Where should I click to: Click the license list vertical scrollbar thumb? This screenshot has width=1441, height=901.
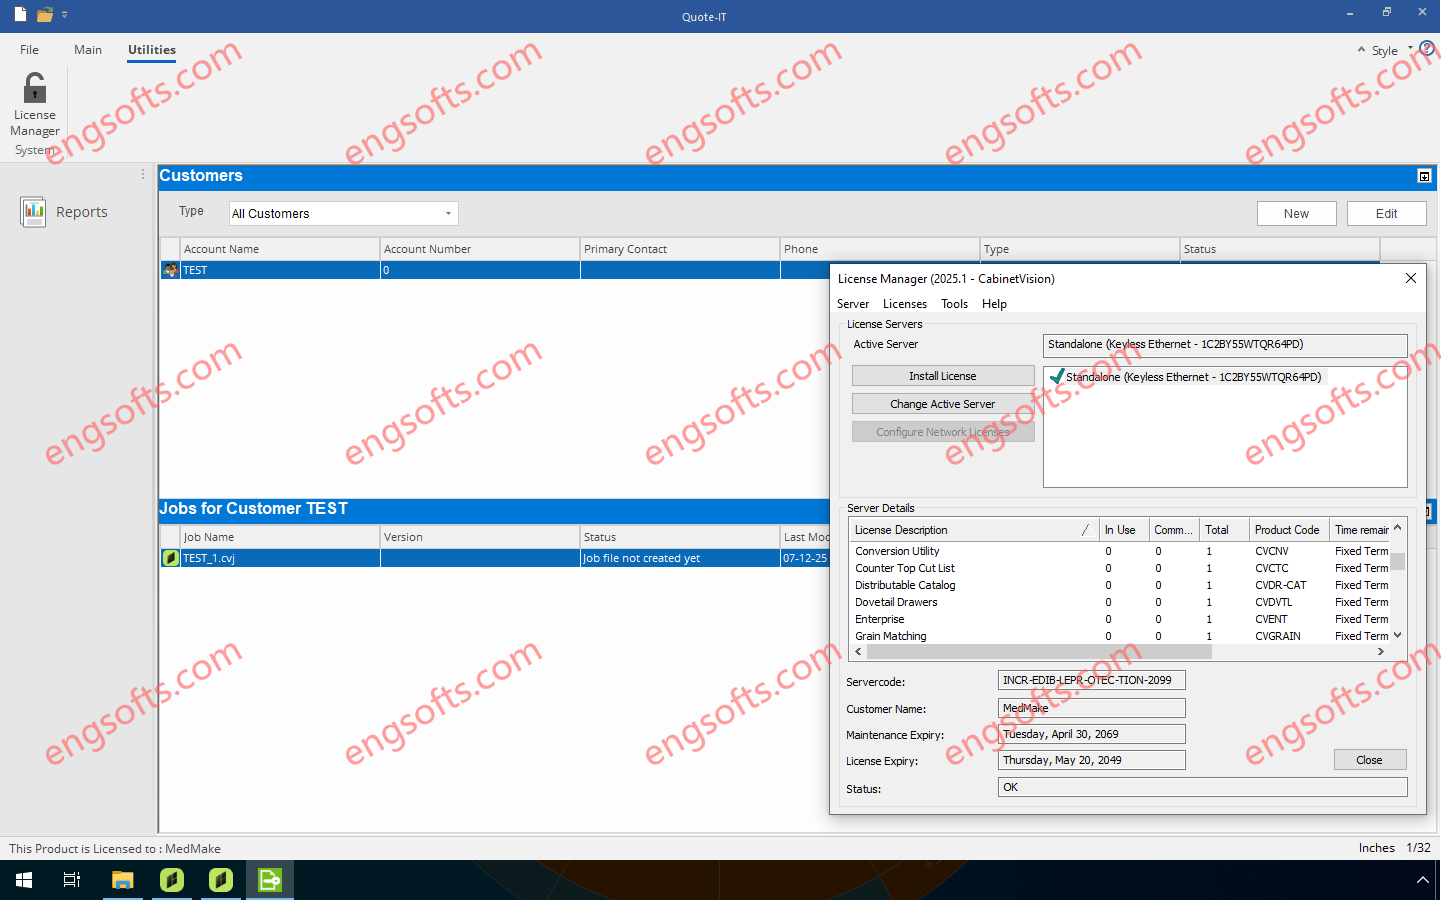(x=1398, y=561)
